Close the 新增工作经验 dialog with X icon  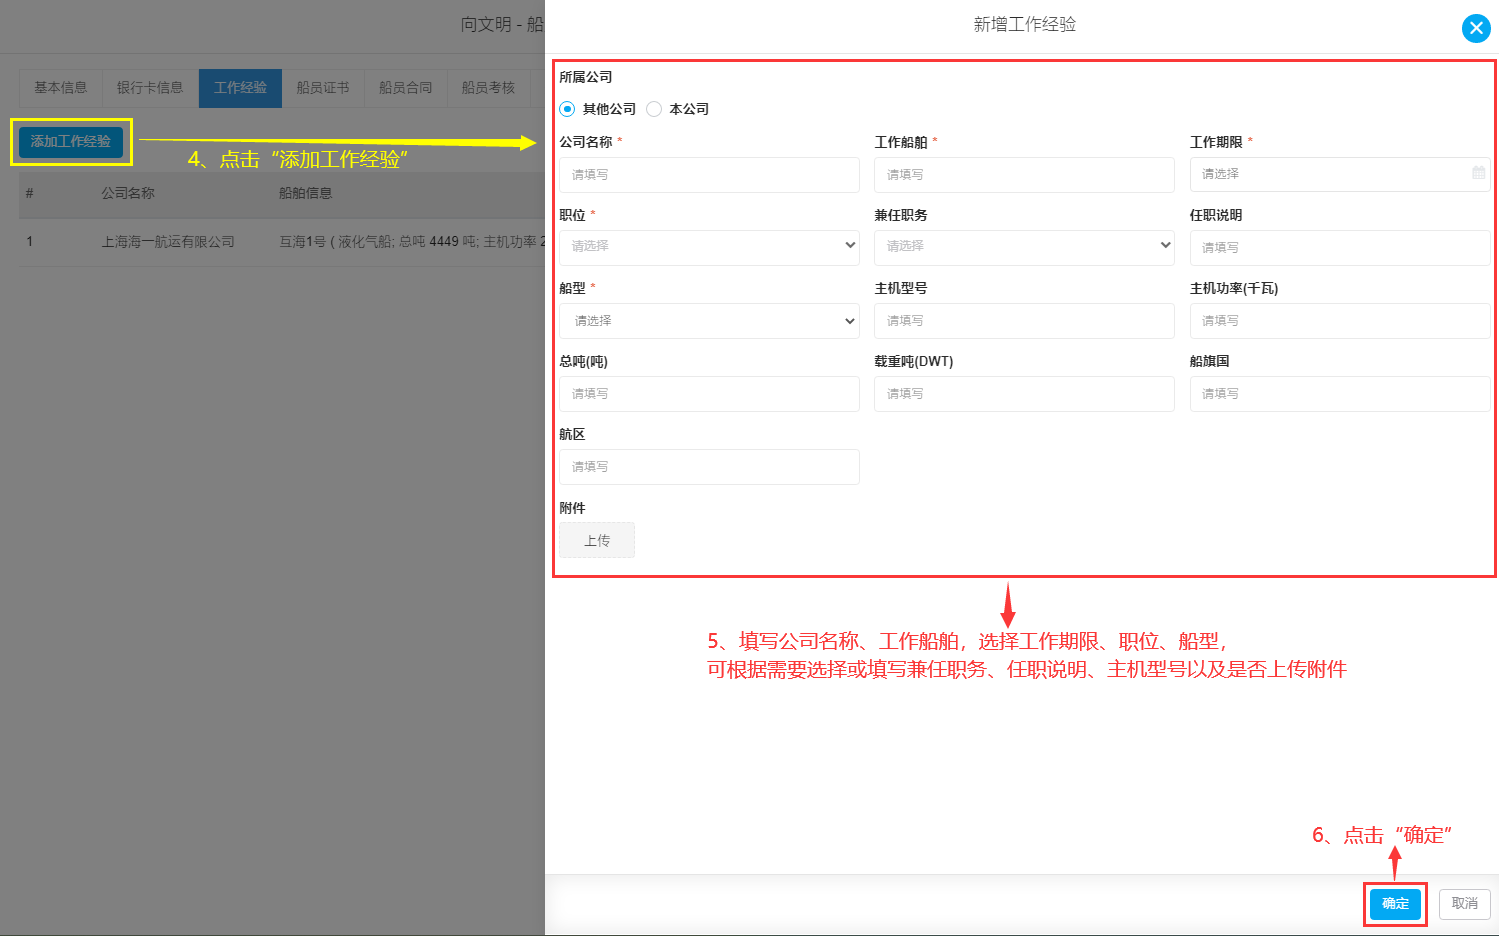pyautogui.click(x=1476, y=28)
